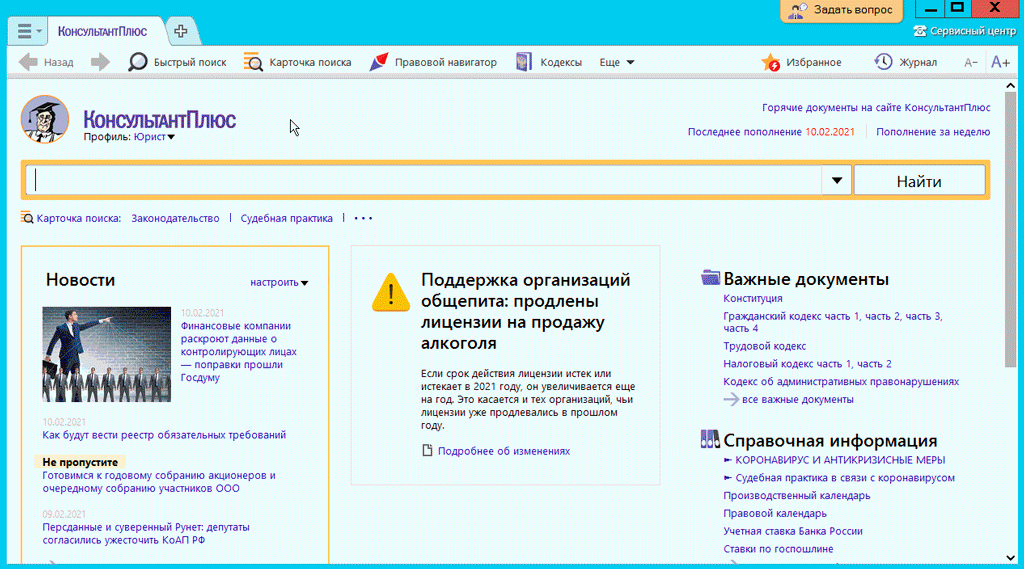This screenshot has width=1024, height=569.
Task: Click the arrow icon before все важные документы
Action: tap(731, 399)
